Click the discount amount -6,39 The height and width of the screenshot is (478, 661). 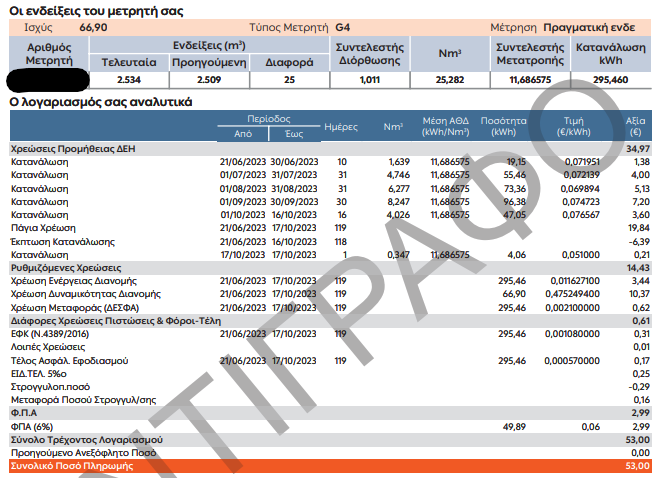[x=640, y=242]
